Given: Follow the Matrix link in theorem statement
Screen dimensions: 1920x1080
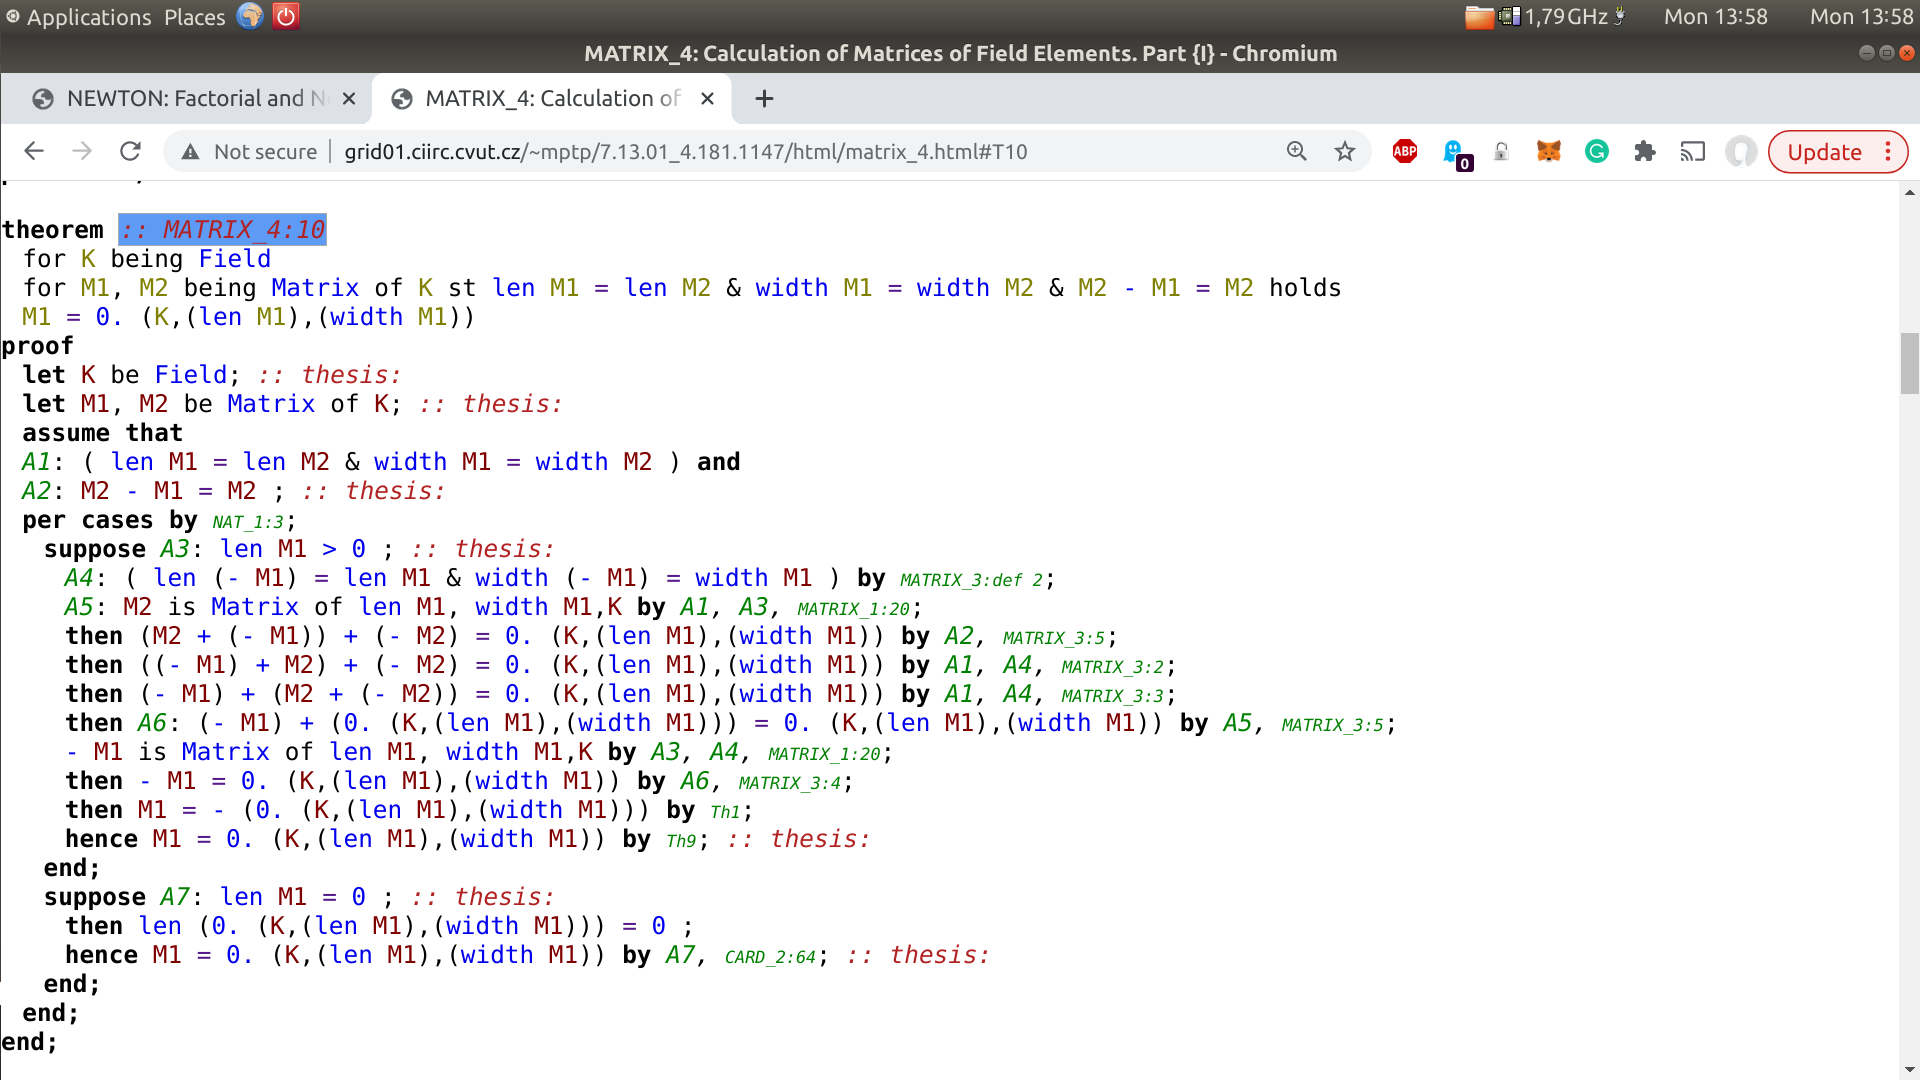Looking at the screenshot, I should 315,287.
